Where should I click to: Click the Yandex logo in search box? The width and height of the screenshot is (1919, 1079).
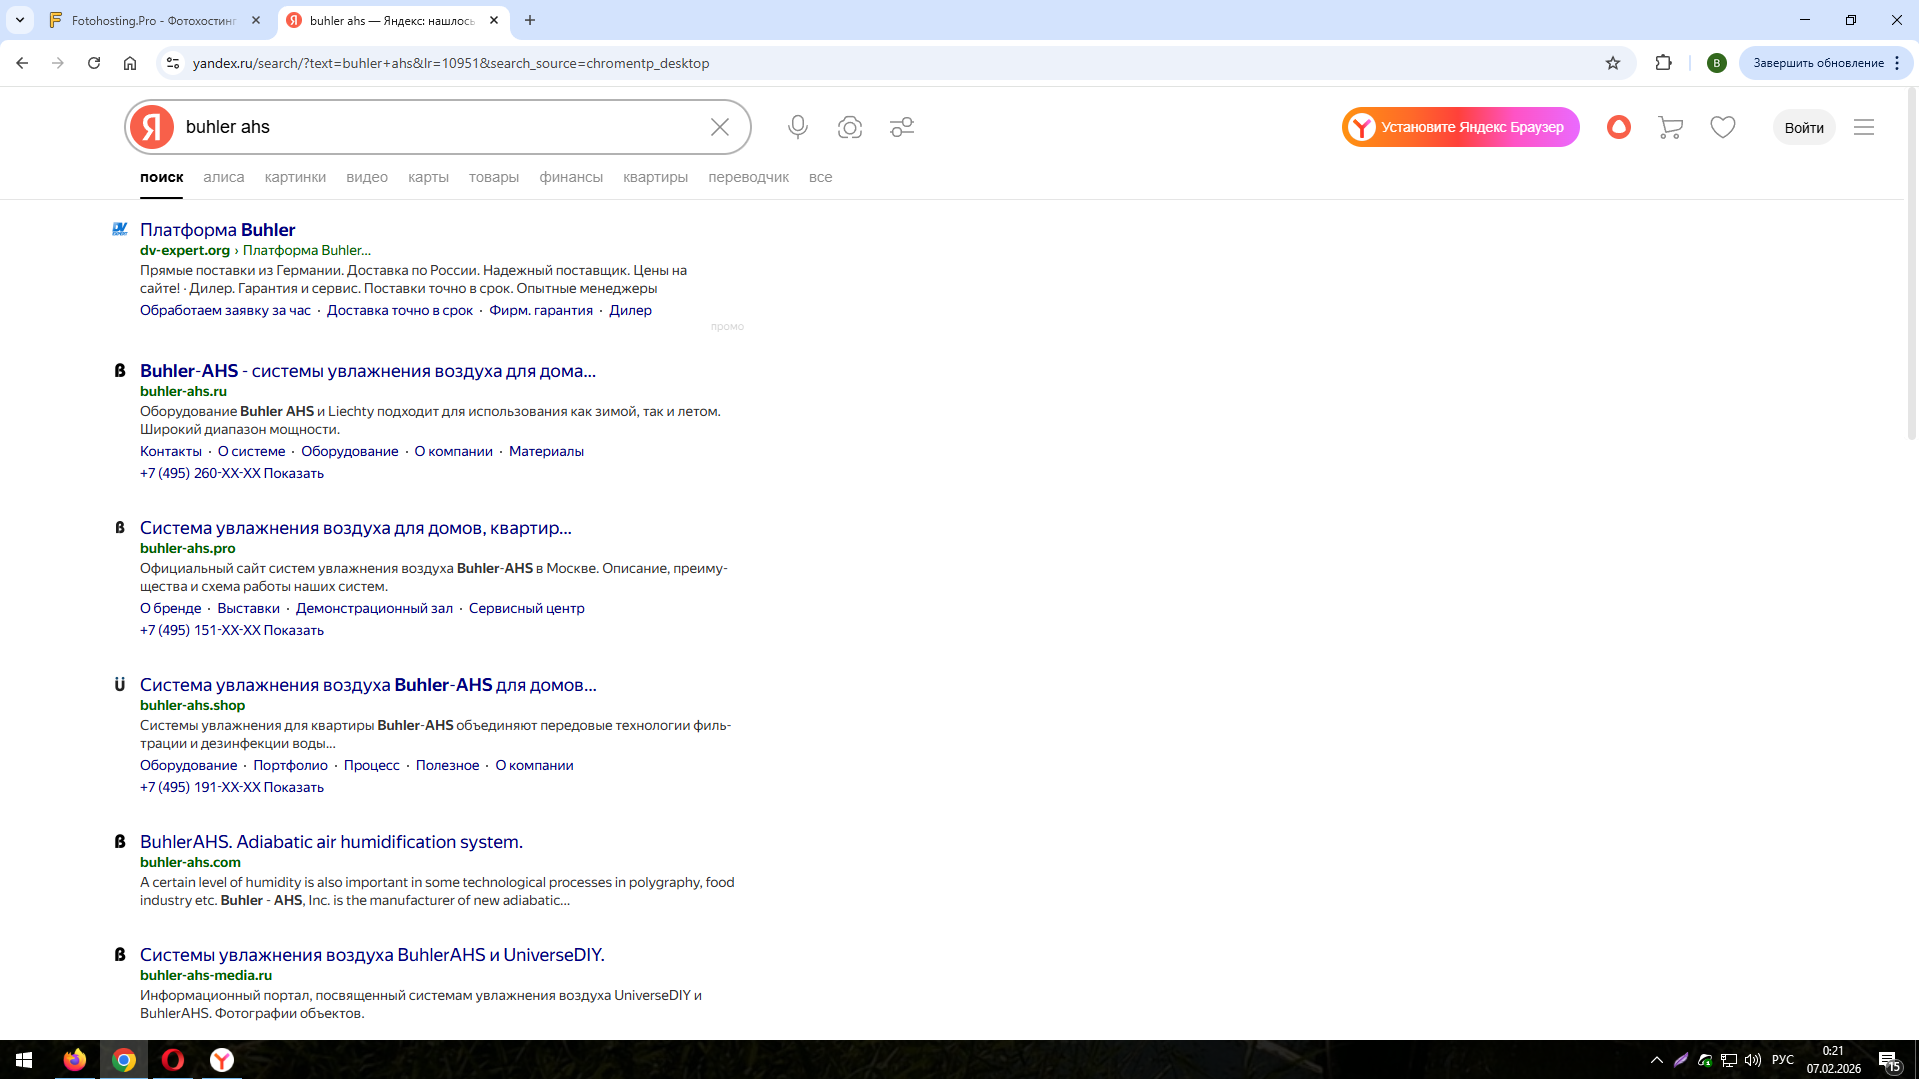(152, 127)
